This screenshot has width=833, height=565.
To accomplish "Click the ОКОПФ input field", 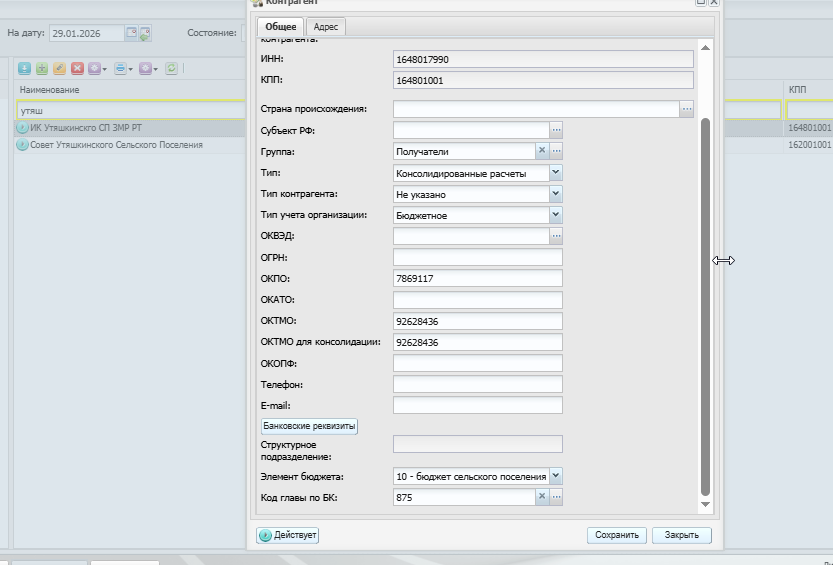I will (478, 363).
